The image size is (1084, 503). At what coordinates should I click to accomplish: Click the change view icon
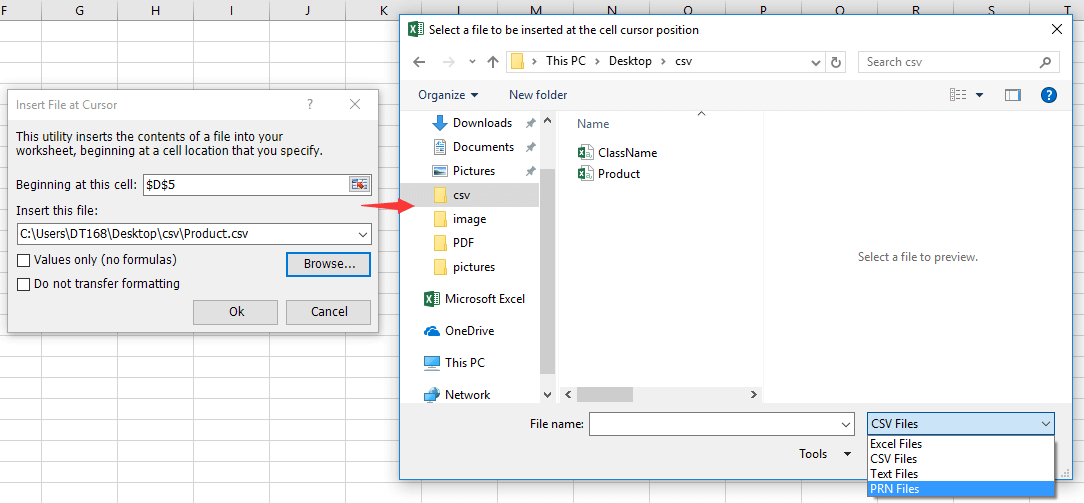[x=958, y=95]
